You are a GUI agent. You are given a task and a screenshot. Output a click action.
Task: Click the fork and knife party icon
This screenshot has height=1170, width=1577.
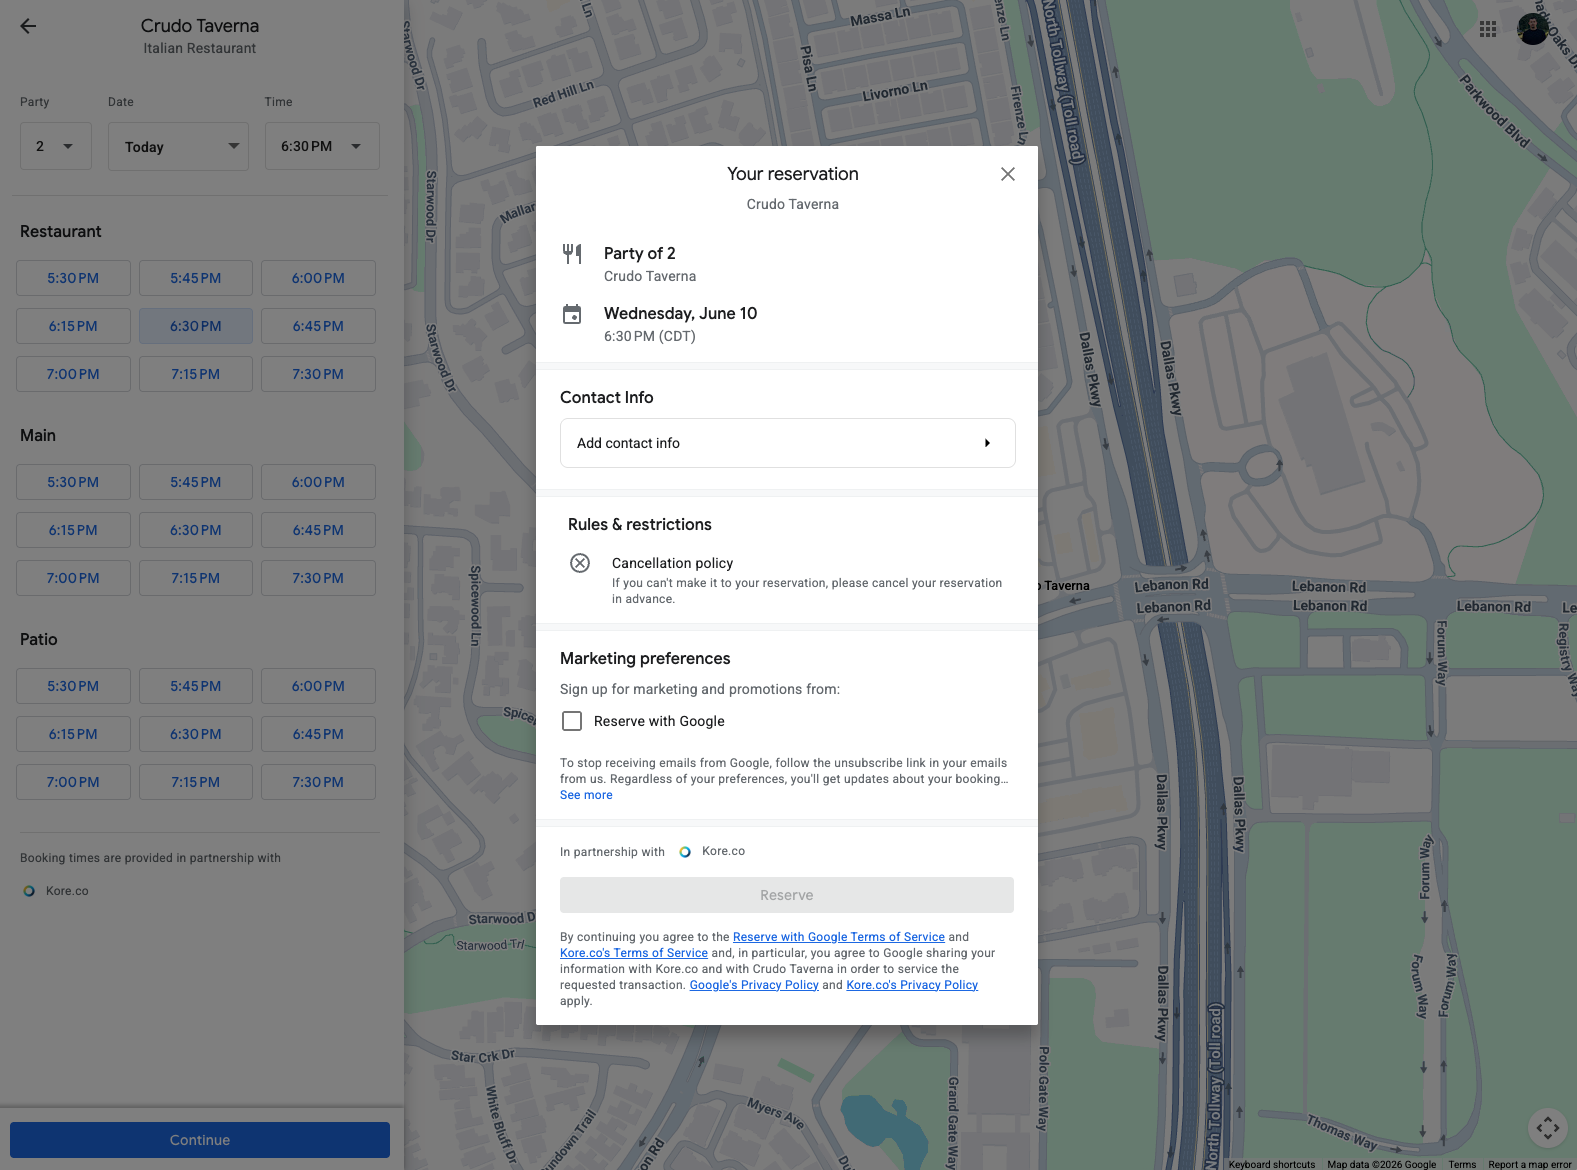pos(572,254)
